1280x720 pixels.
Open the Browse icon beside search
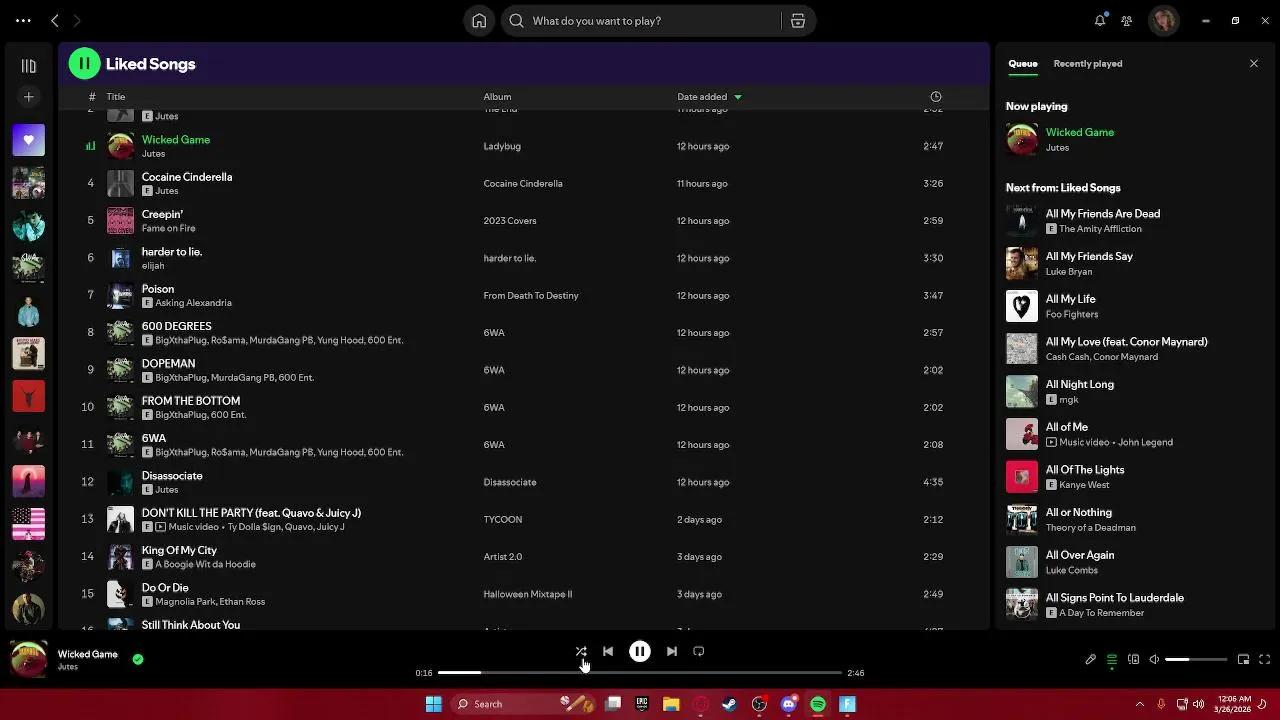(x=798, y=21)
